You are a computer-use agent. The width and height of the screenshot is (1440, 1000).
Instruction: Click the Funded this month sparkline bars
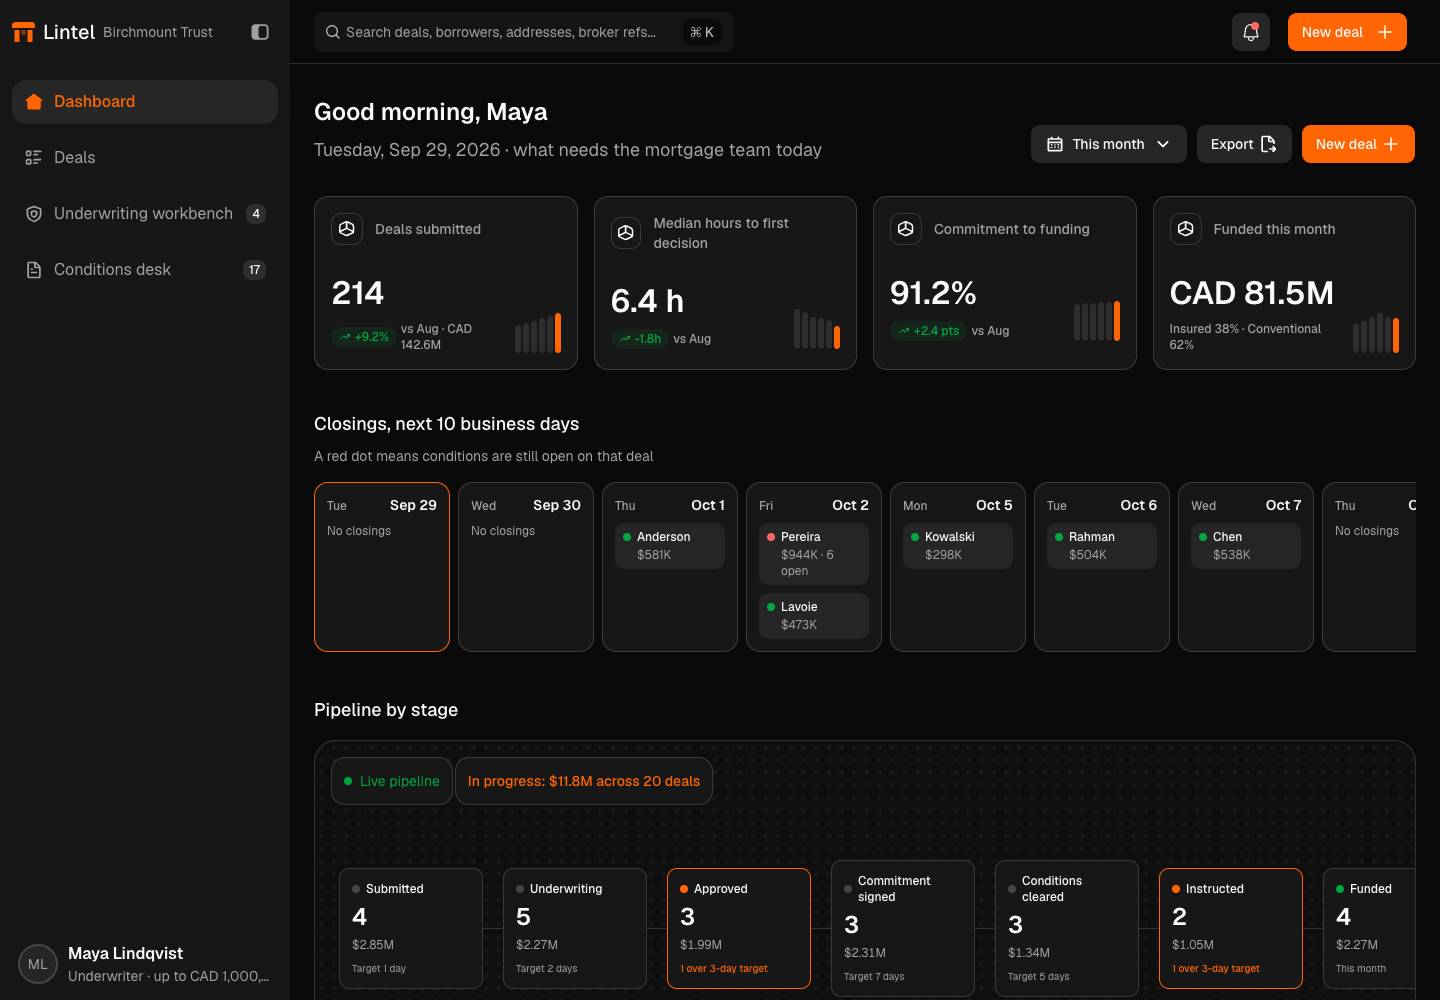[1376, 333]
